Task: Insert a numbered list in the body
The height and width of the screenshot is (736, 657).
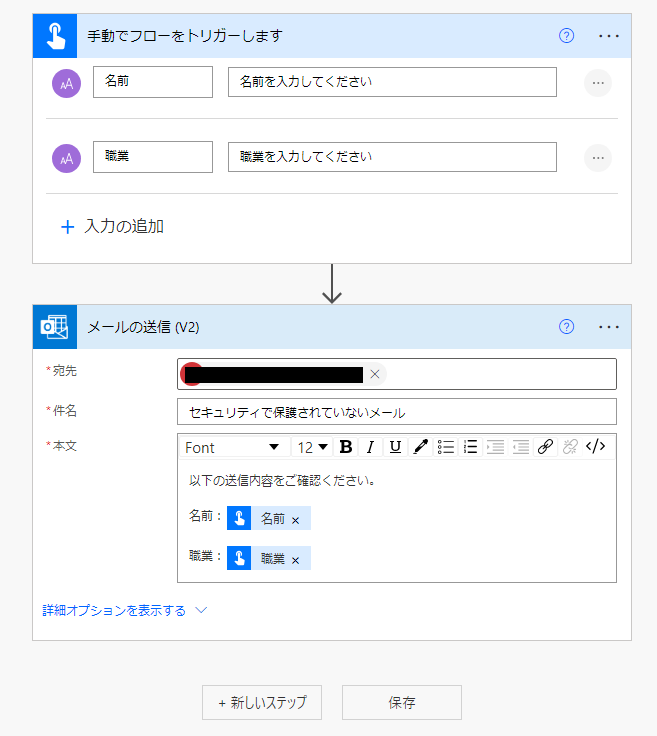Action: [471, 447]
